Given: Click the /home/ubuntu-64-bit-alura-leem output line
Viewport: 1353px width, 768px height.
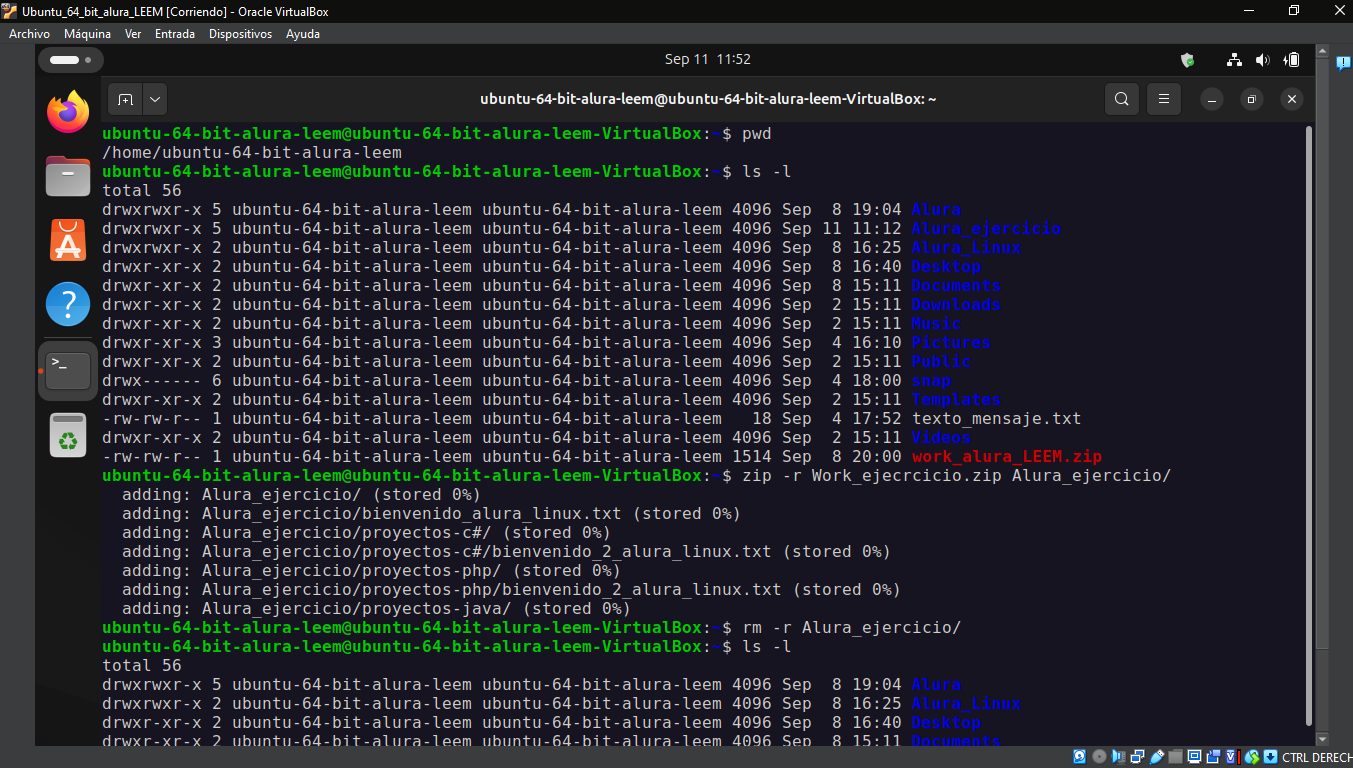Looking at the screenshot, I should click(252, 153).
